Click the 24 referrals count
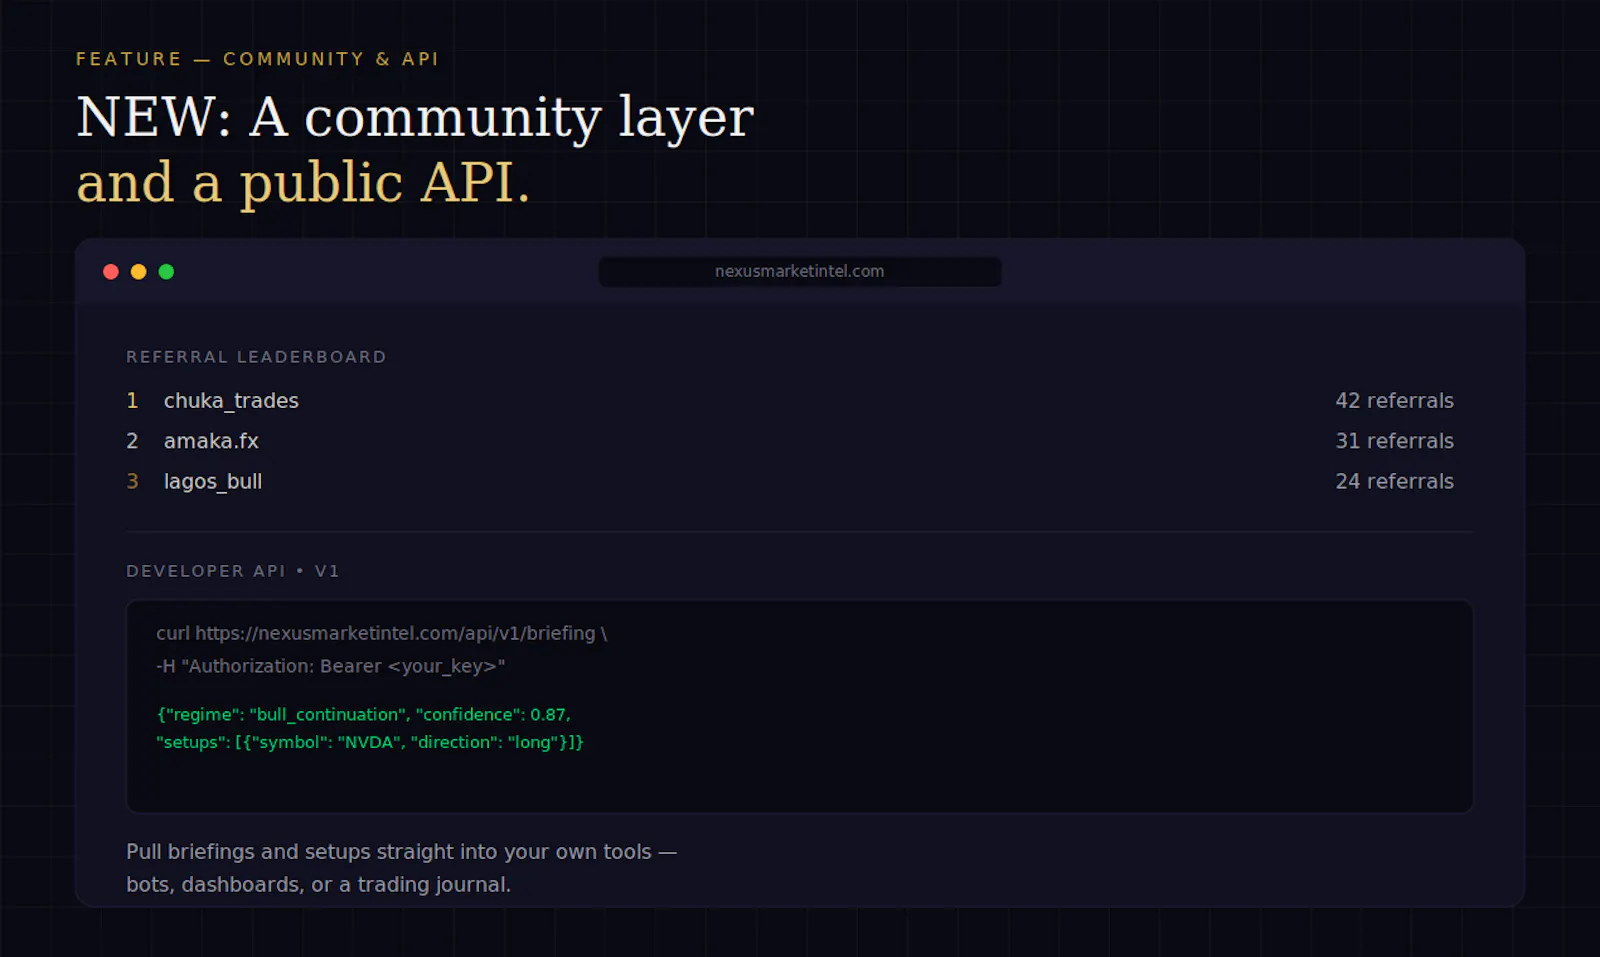Viewport: 1600px width, 957px height. tap(1394, 482)
